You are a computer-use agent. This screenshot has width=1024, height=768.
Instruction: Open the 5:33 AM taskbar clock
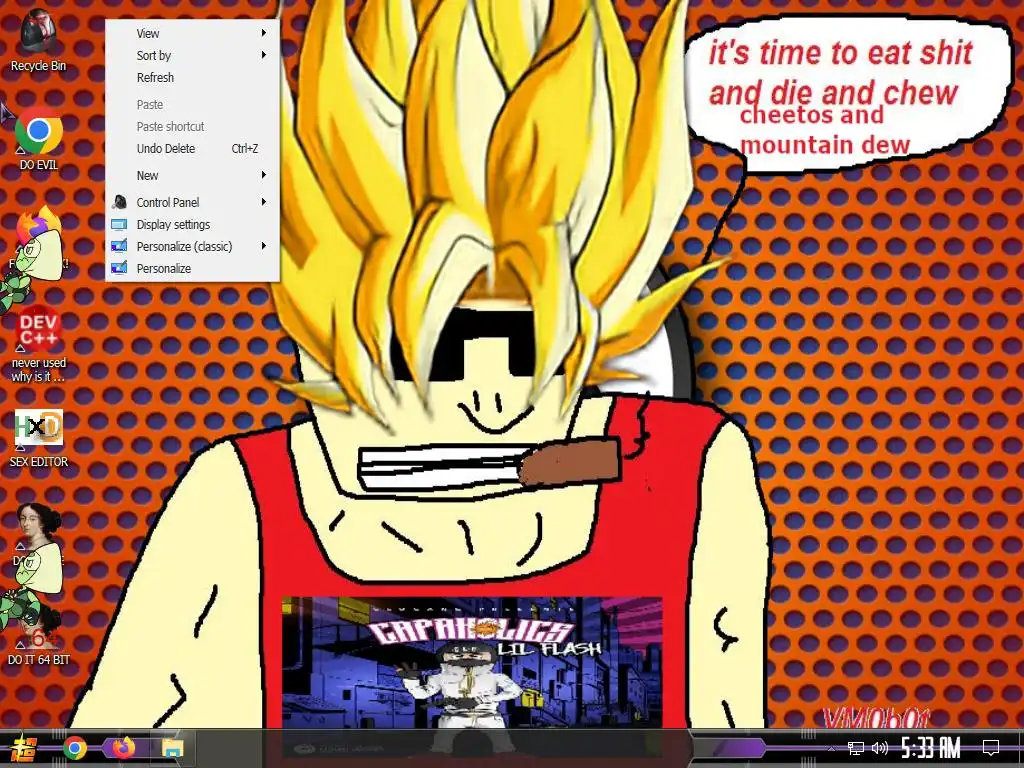click(931, 748)
